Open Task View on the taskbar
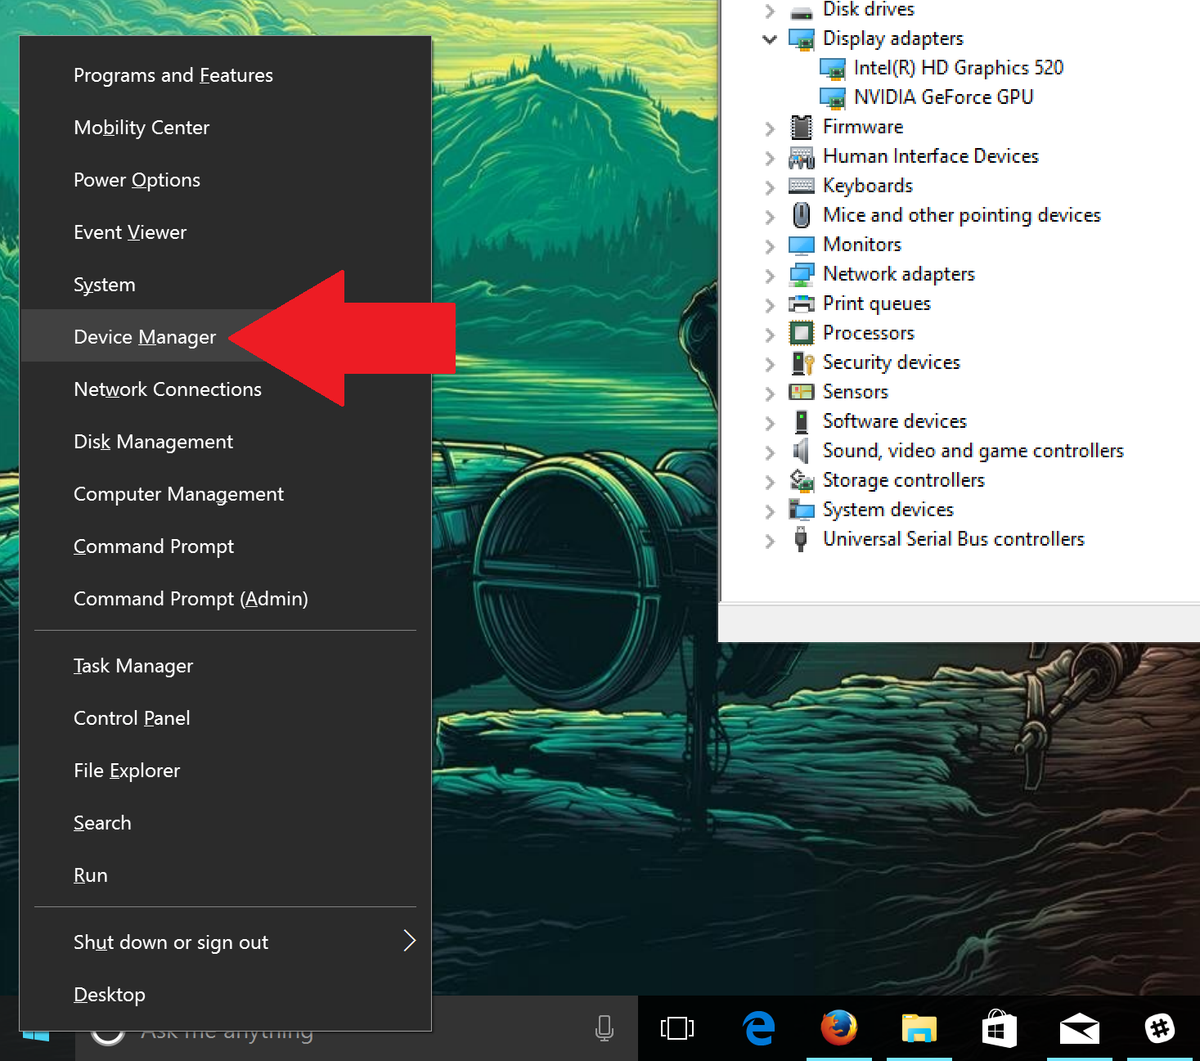This screenshot has height=1061, width=1200. coord(677,1028)
